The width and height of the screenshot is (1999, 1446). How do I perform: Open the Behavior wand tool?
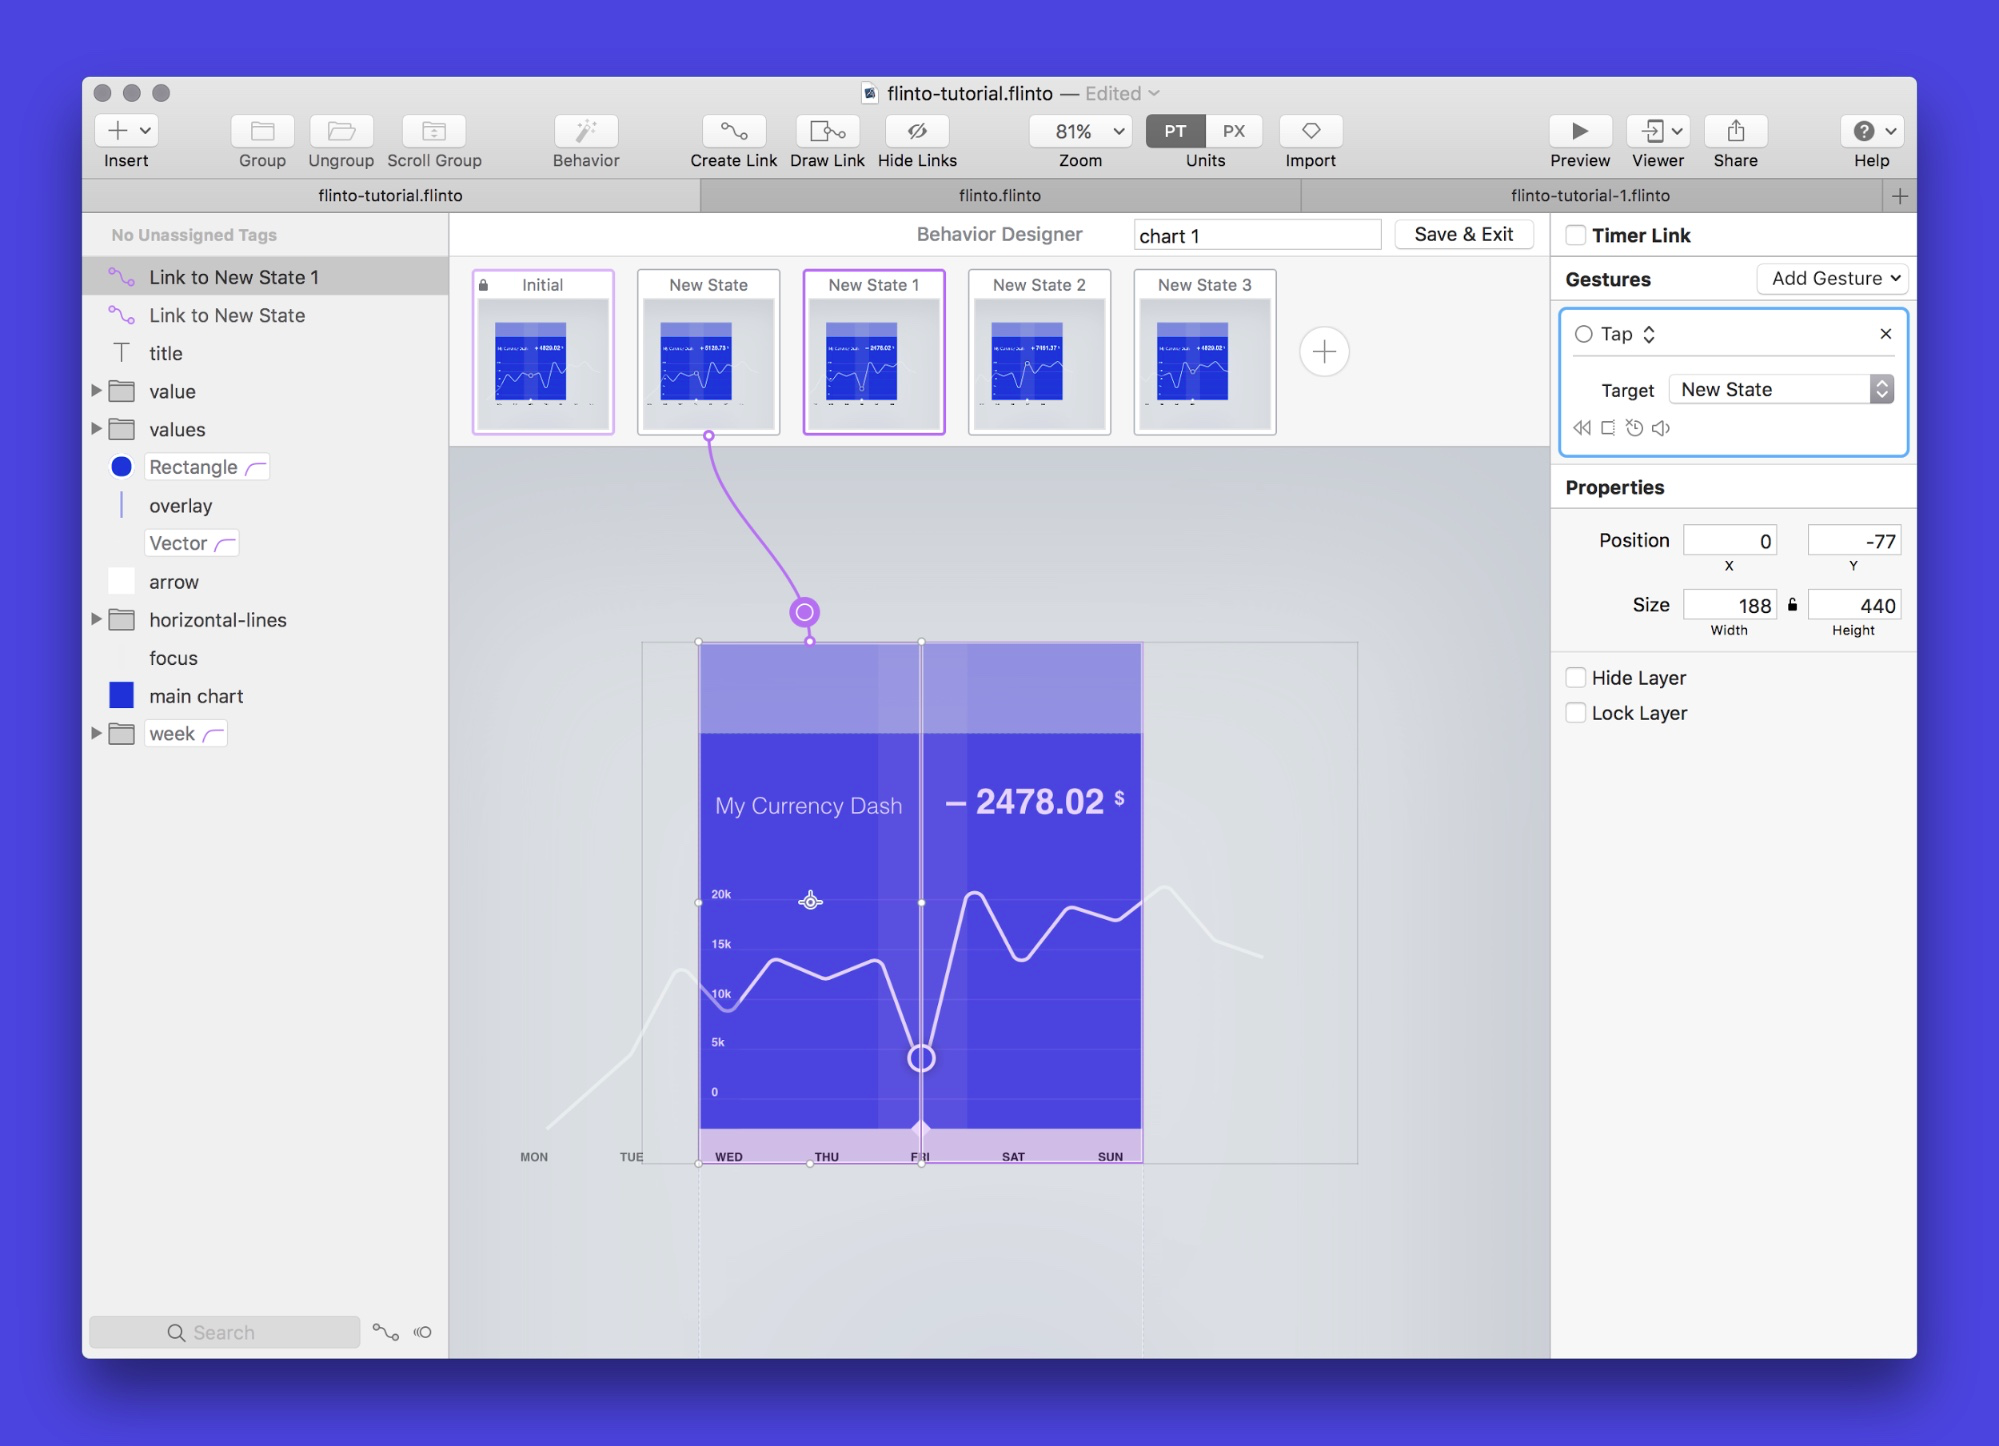(x=586, y=131)
